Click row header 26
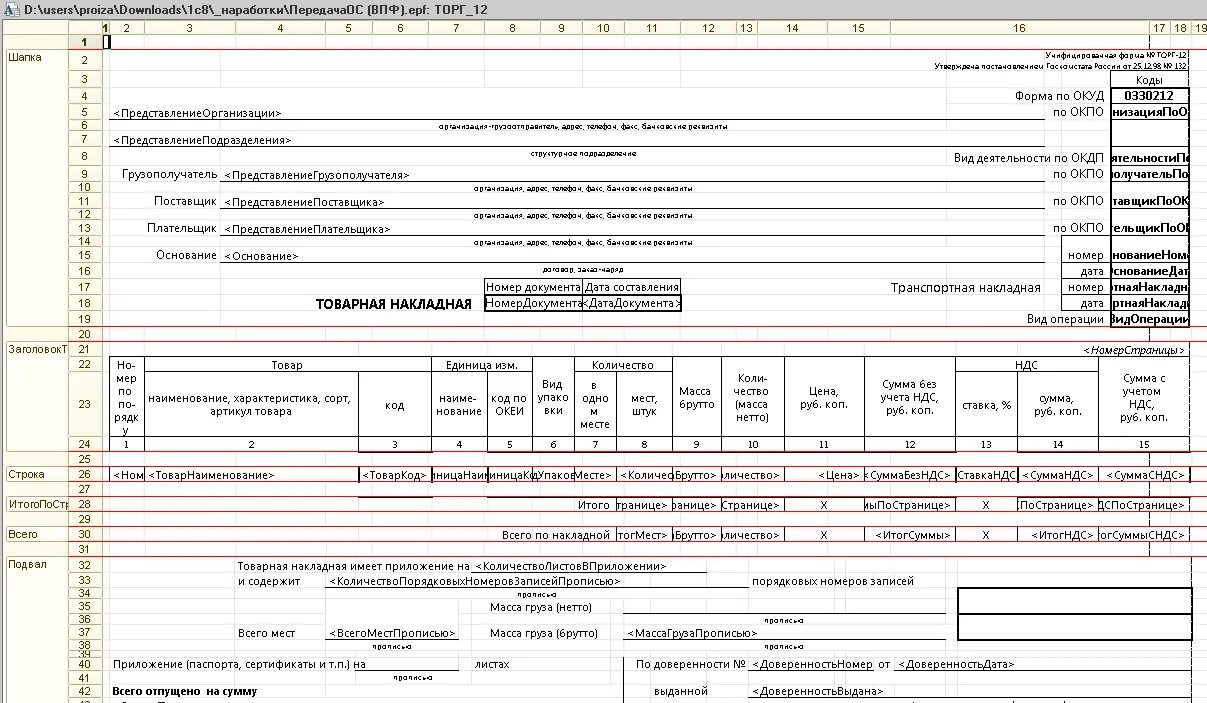This screenshot has height=703, width=1207. click(x=85, y=474)
